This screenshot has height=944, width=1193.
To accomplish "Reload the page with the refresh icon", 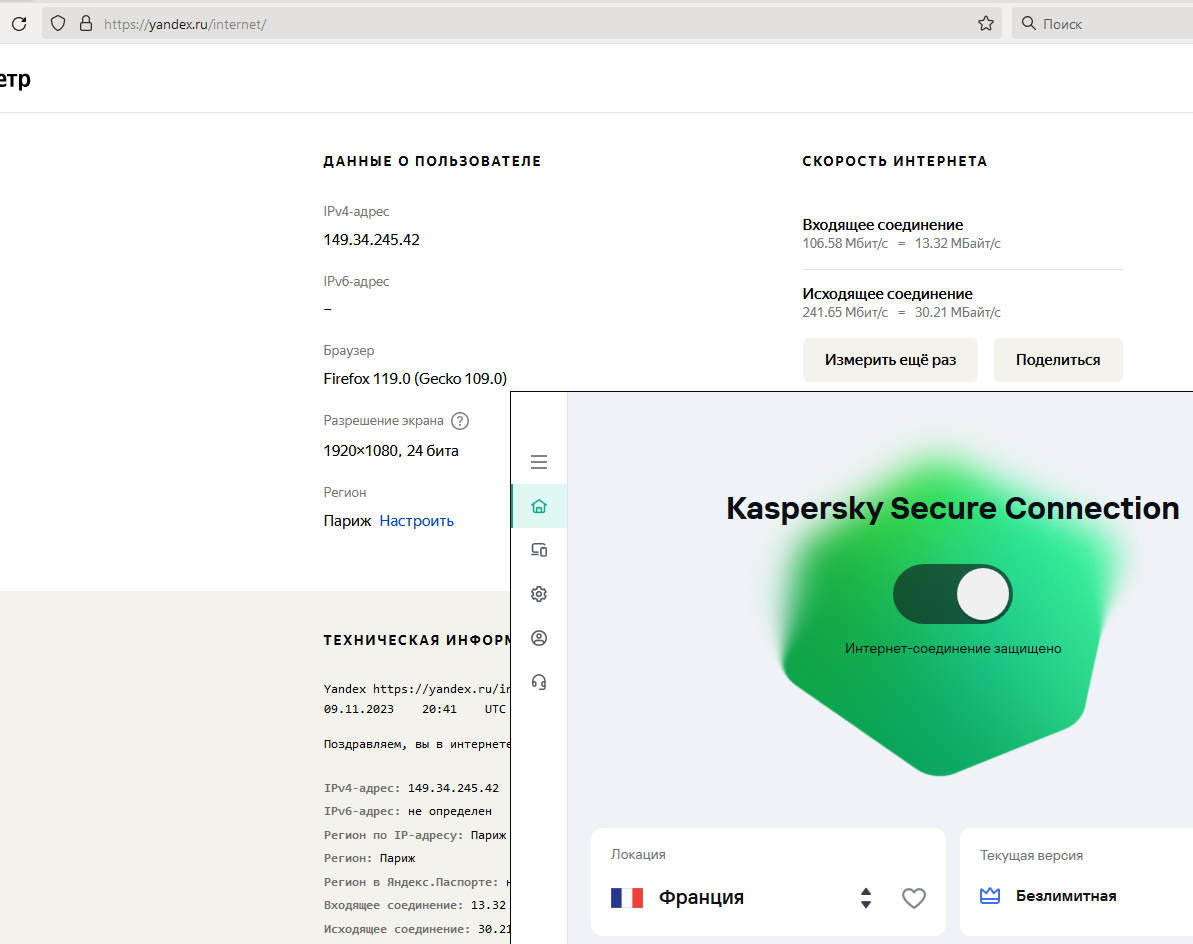I will [19, 24].
